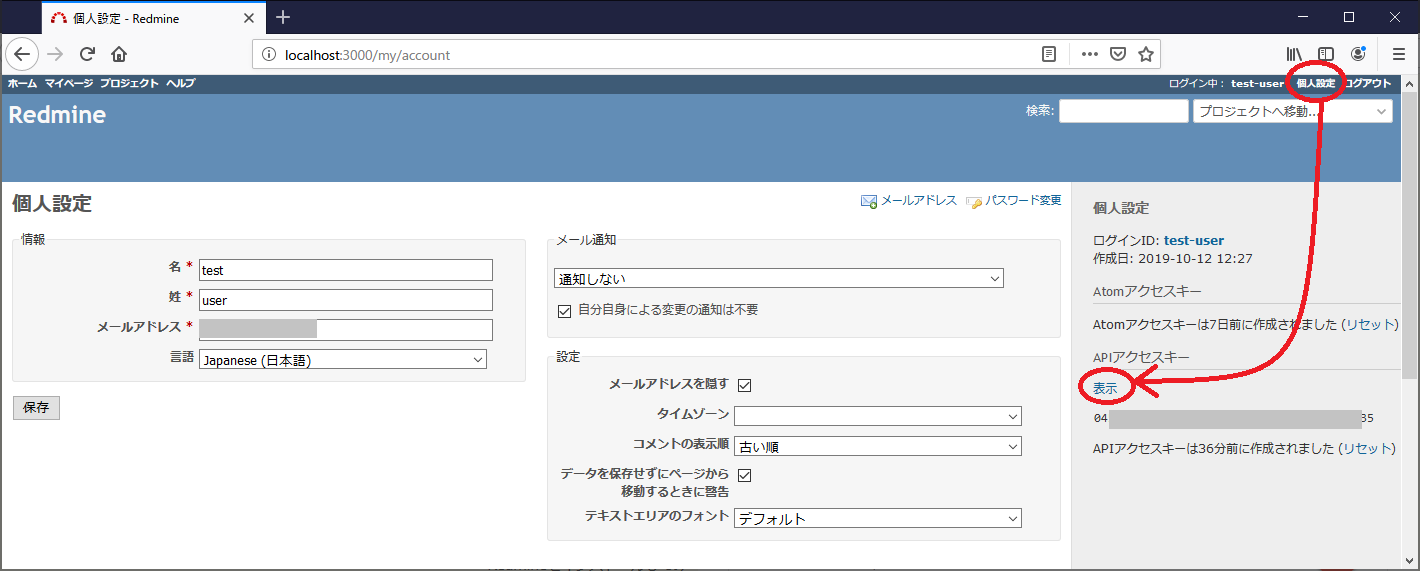Click the test-user link in the top bar
Screen dimensions: 1420x571
(1257, 83)
